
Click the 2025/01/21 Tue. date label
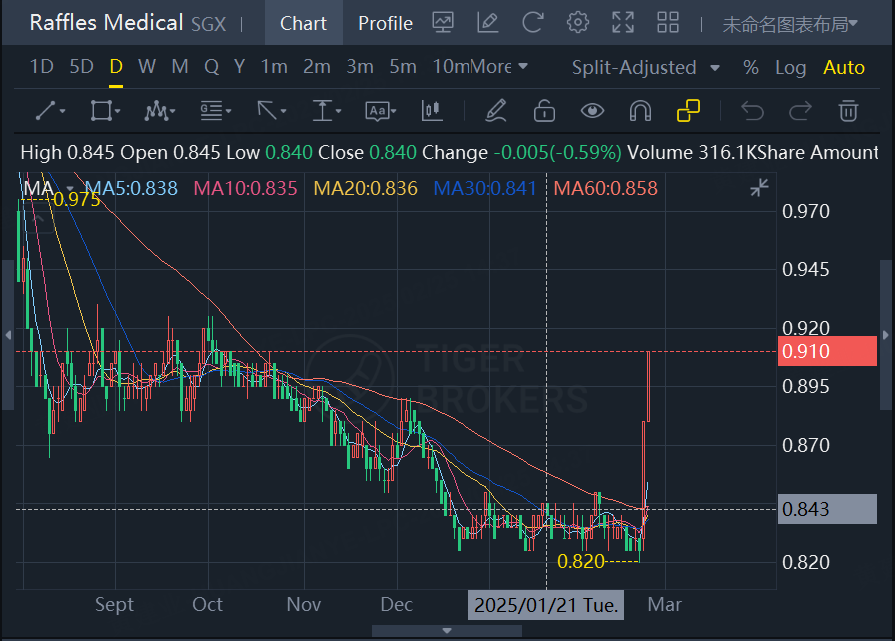(546, 605)
